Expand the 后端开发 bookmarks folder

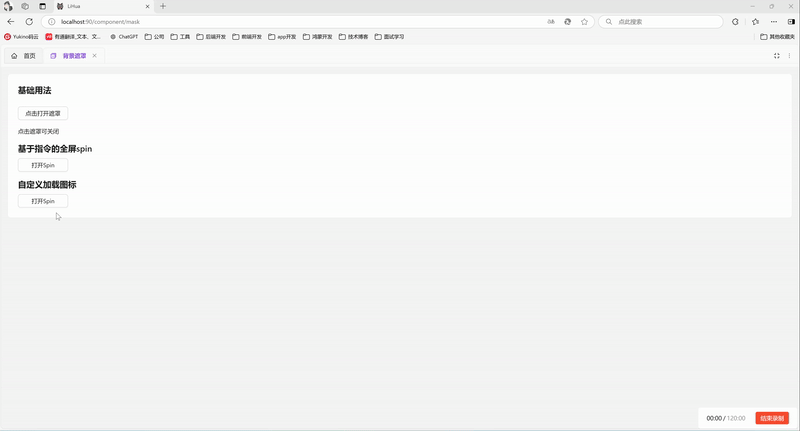pos(211,37)
